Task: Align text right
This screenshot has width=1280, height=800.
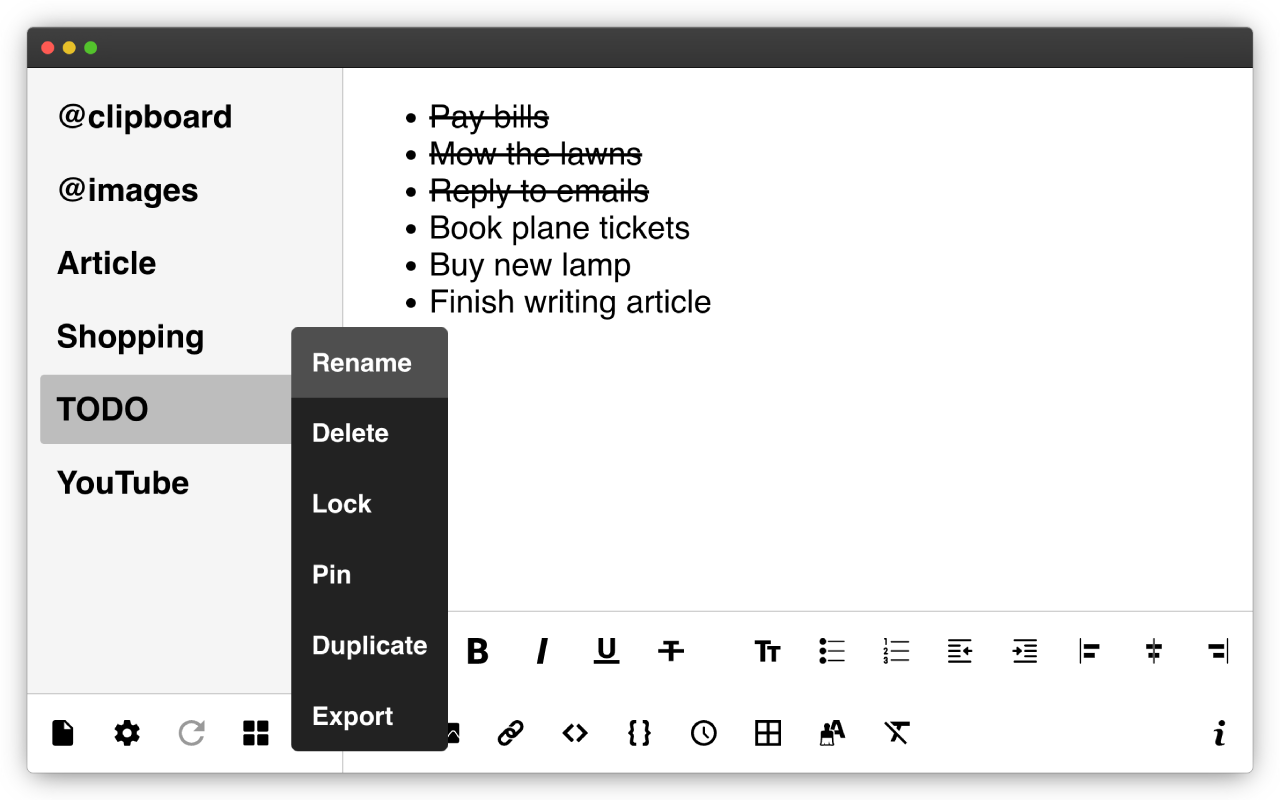Action: point(1217,652)
